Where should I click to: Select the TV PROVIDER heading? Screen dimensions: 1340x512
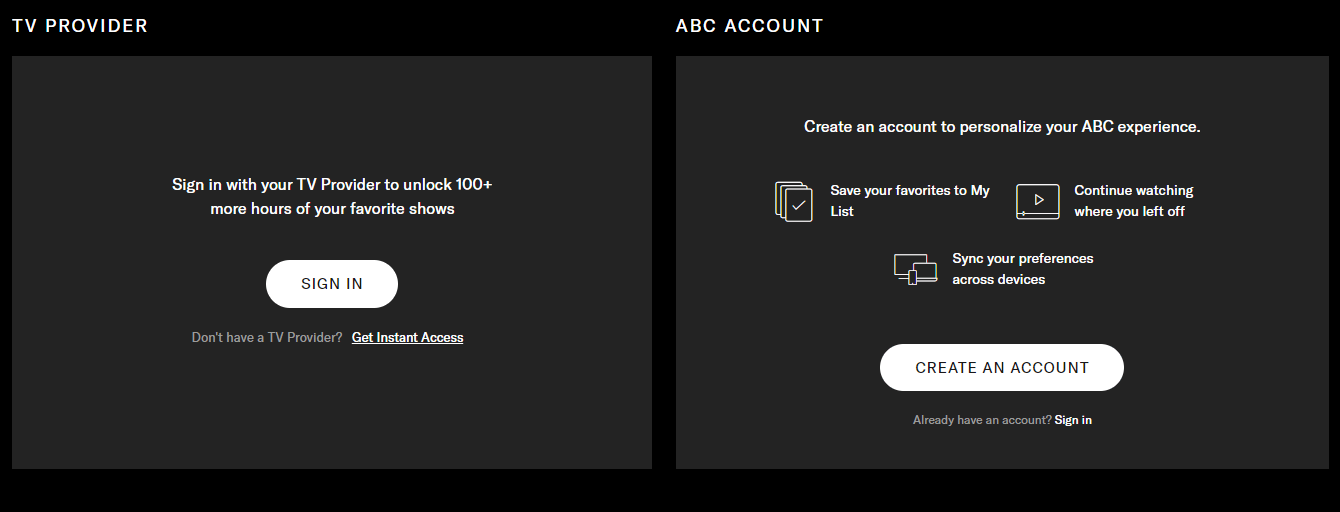tap(80, 26)
